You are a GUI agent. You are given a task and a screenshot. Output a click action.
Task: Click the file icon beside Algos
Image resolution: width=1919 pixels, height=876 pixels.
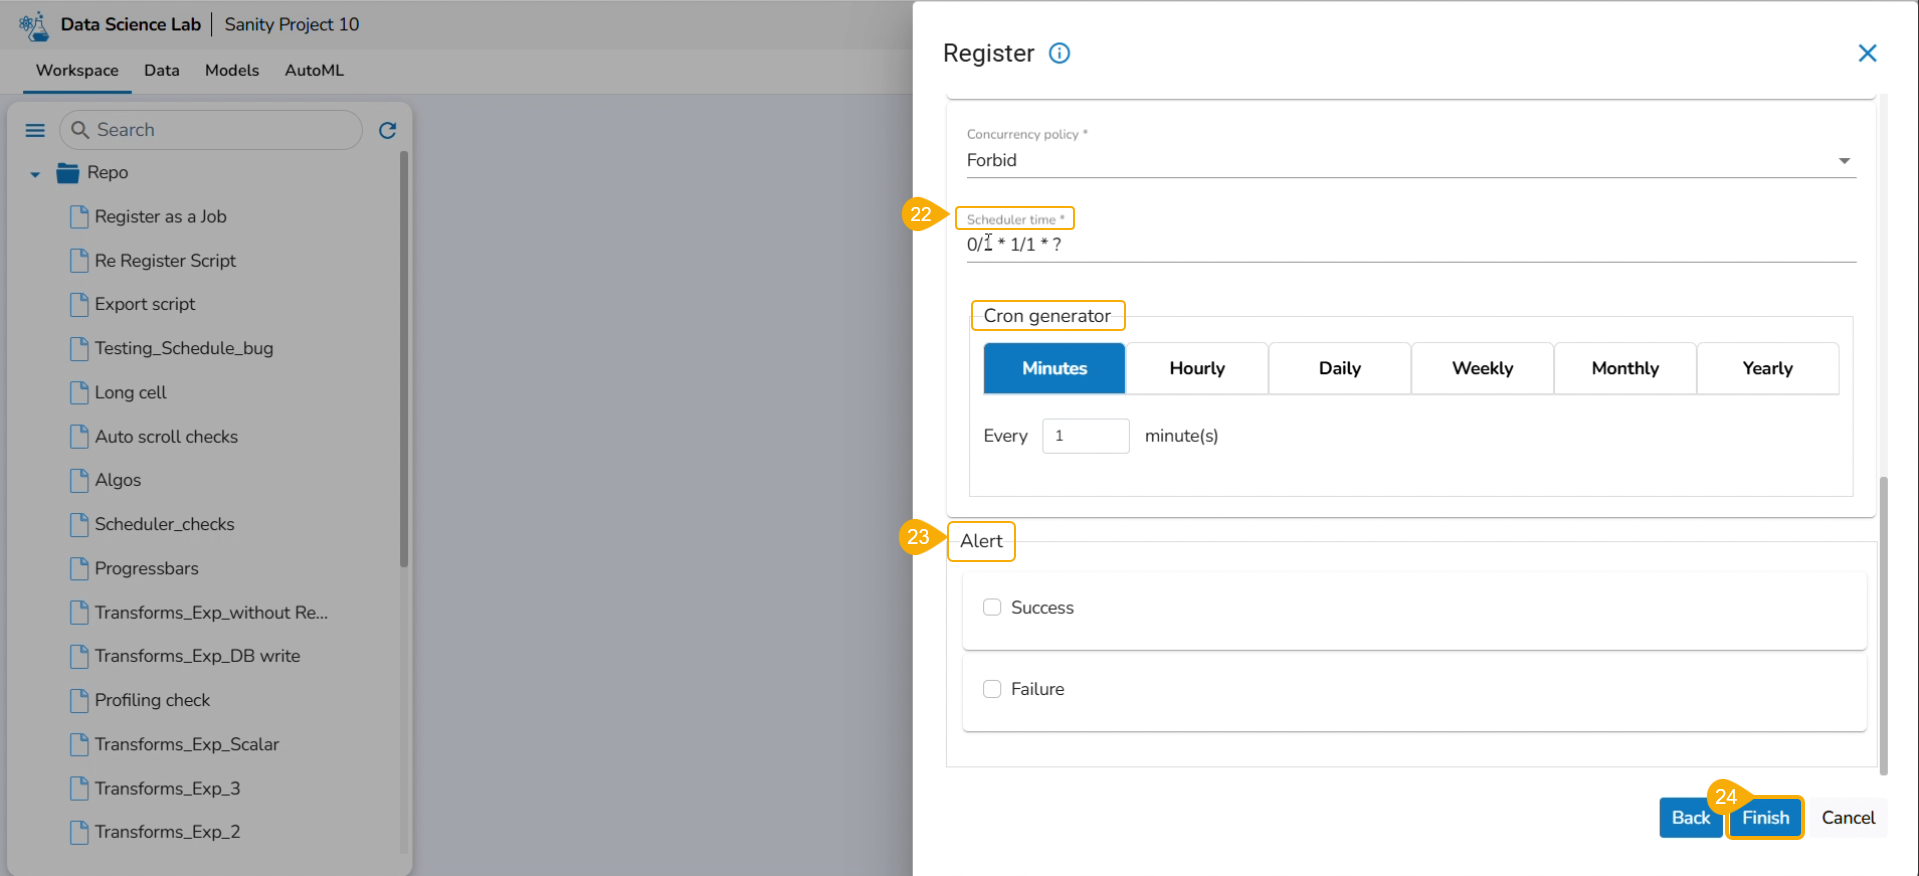click(79, 480)
